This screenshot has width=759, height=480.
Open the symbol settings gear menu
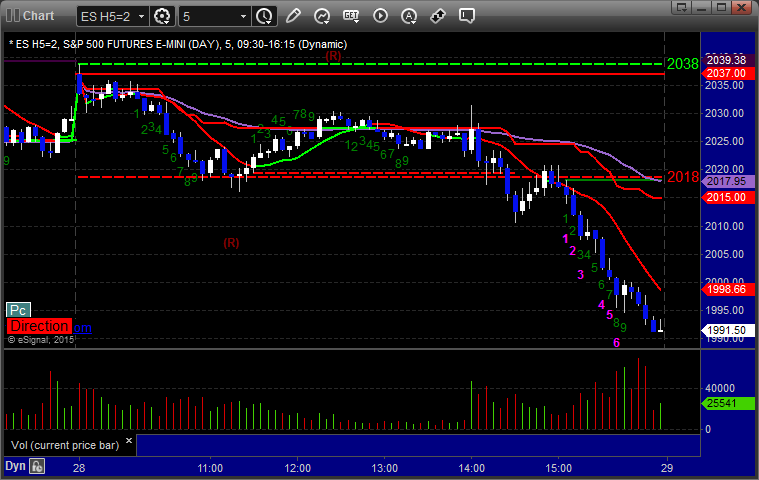(162, 16)
